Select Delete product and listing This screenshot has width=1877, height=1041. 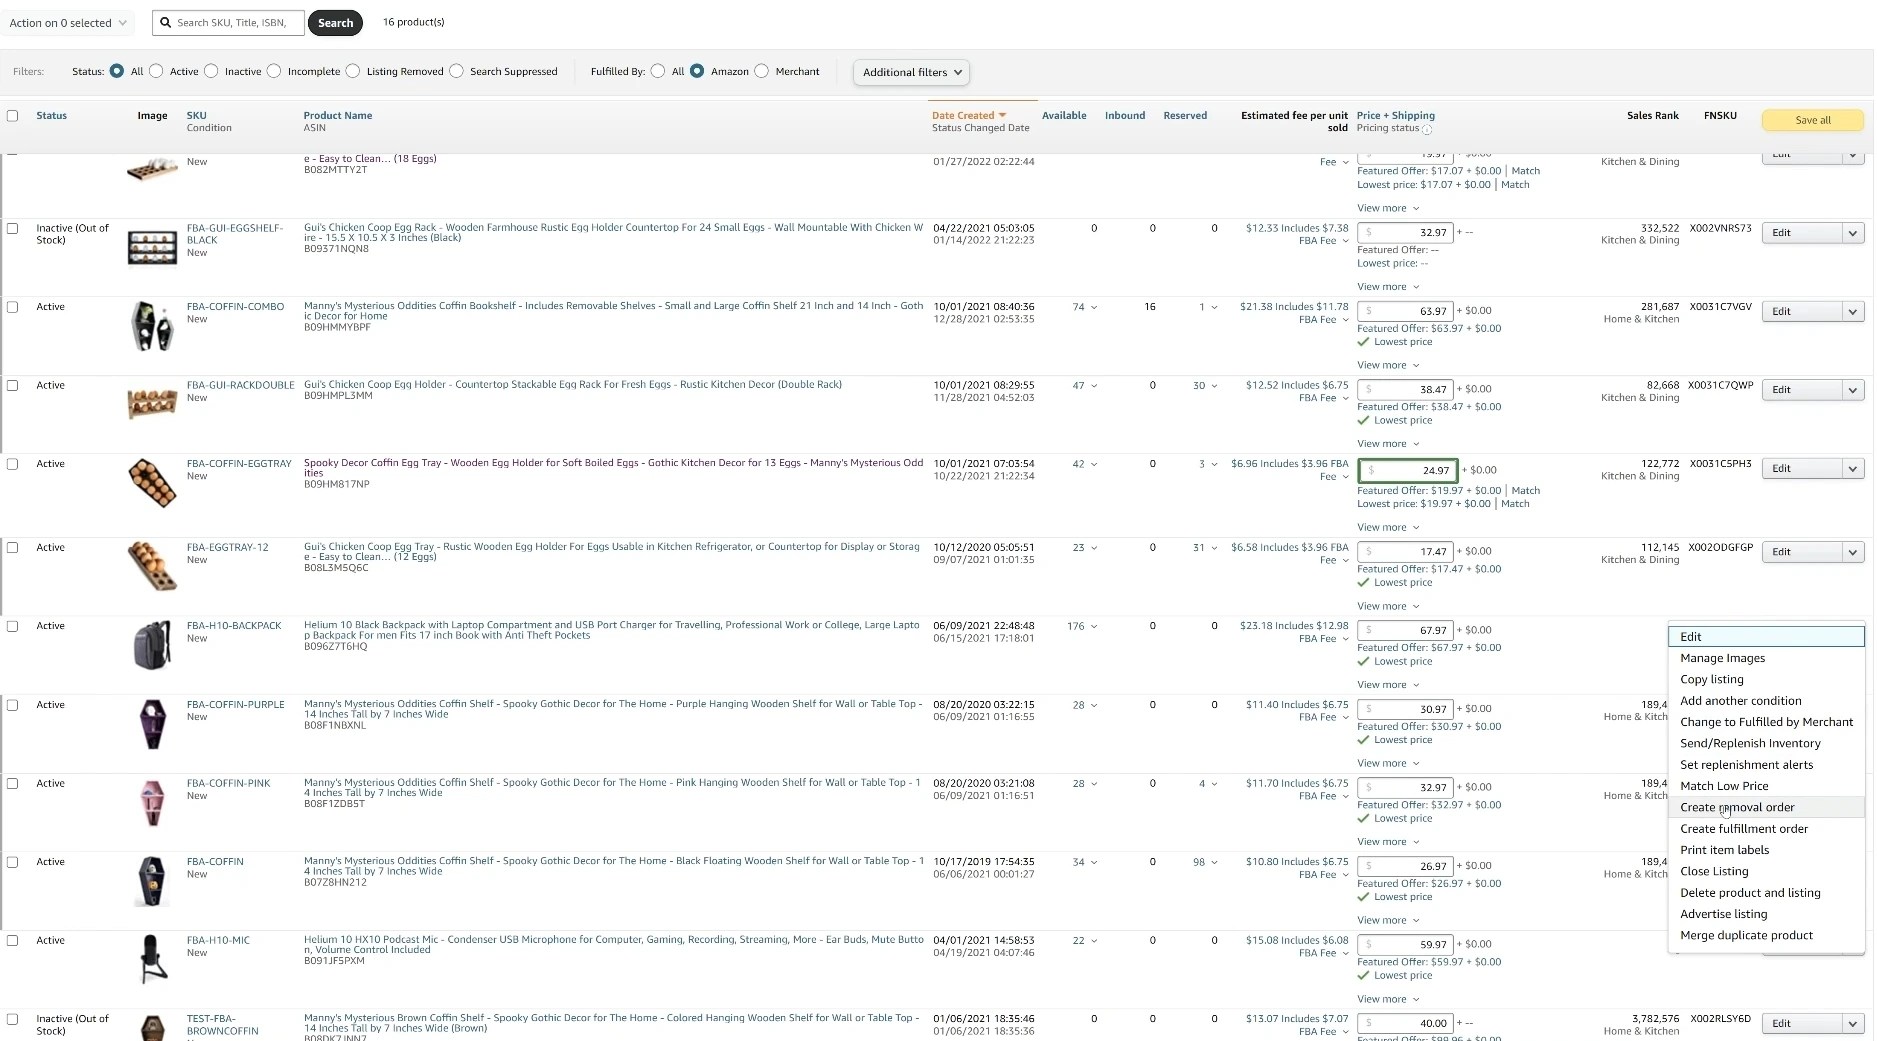pyautogui.click(x=1766, y=893)
